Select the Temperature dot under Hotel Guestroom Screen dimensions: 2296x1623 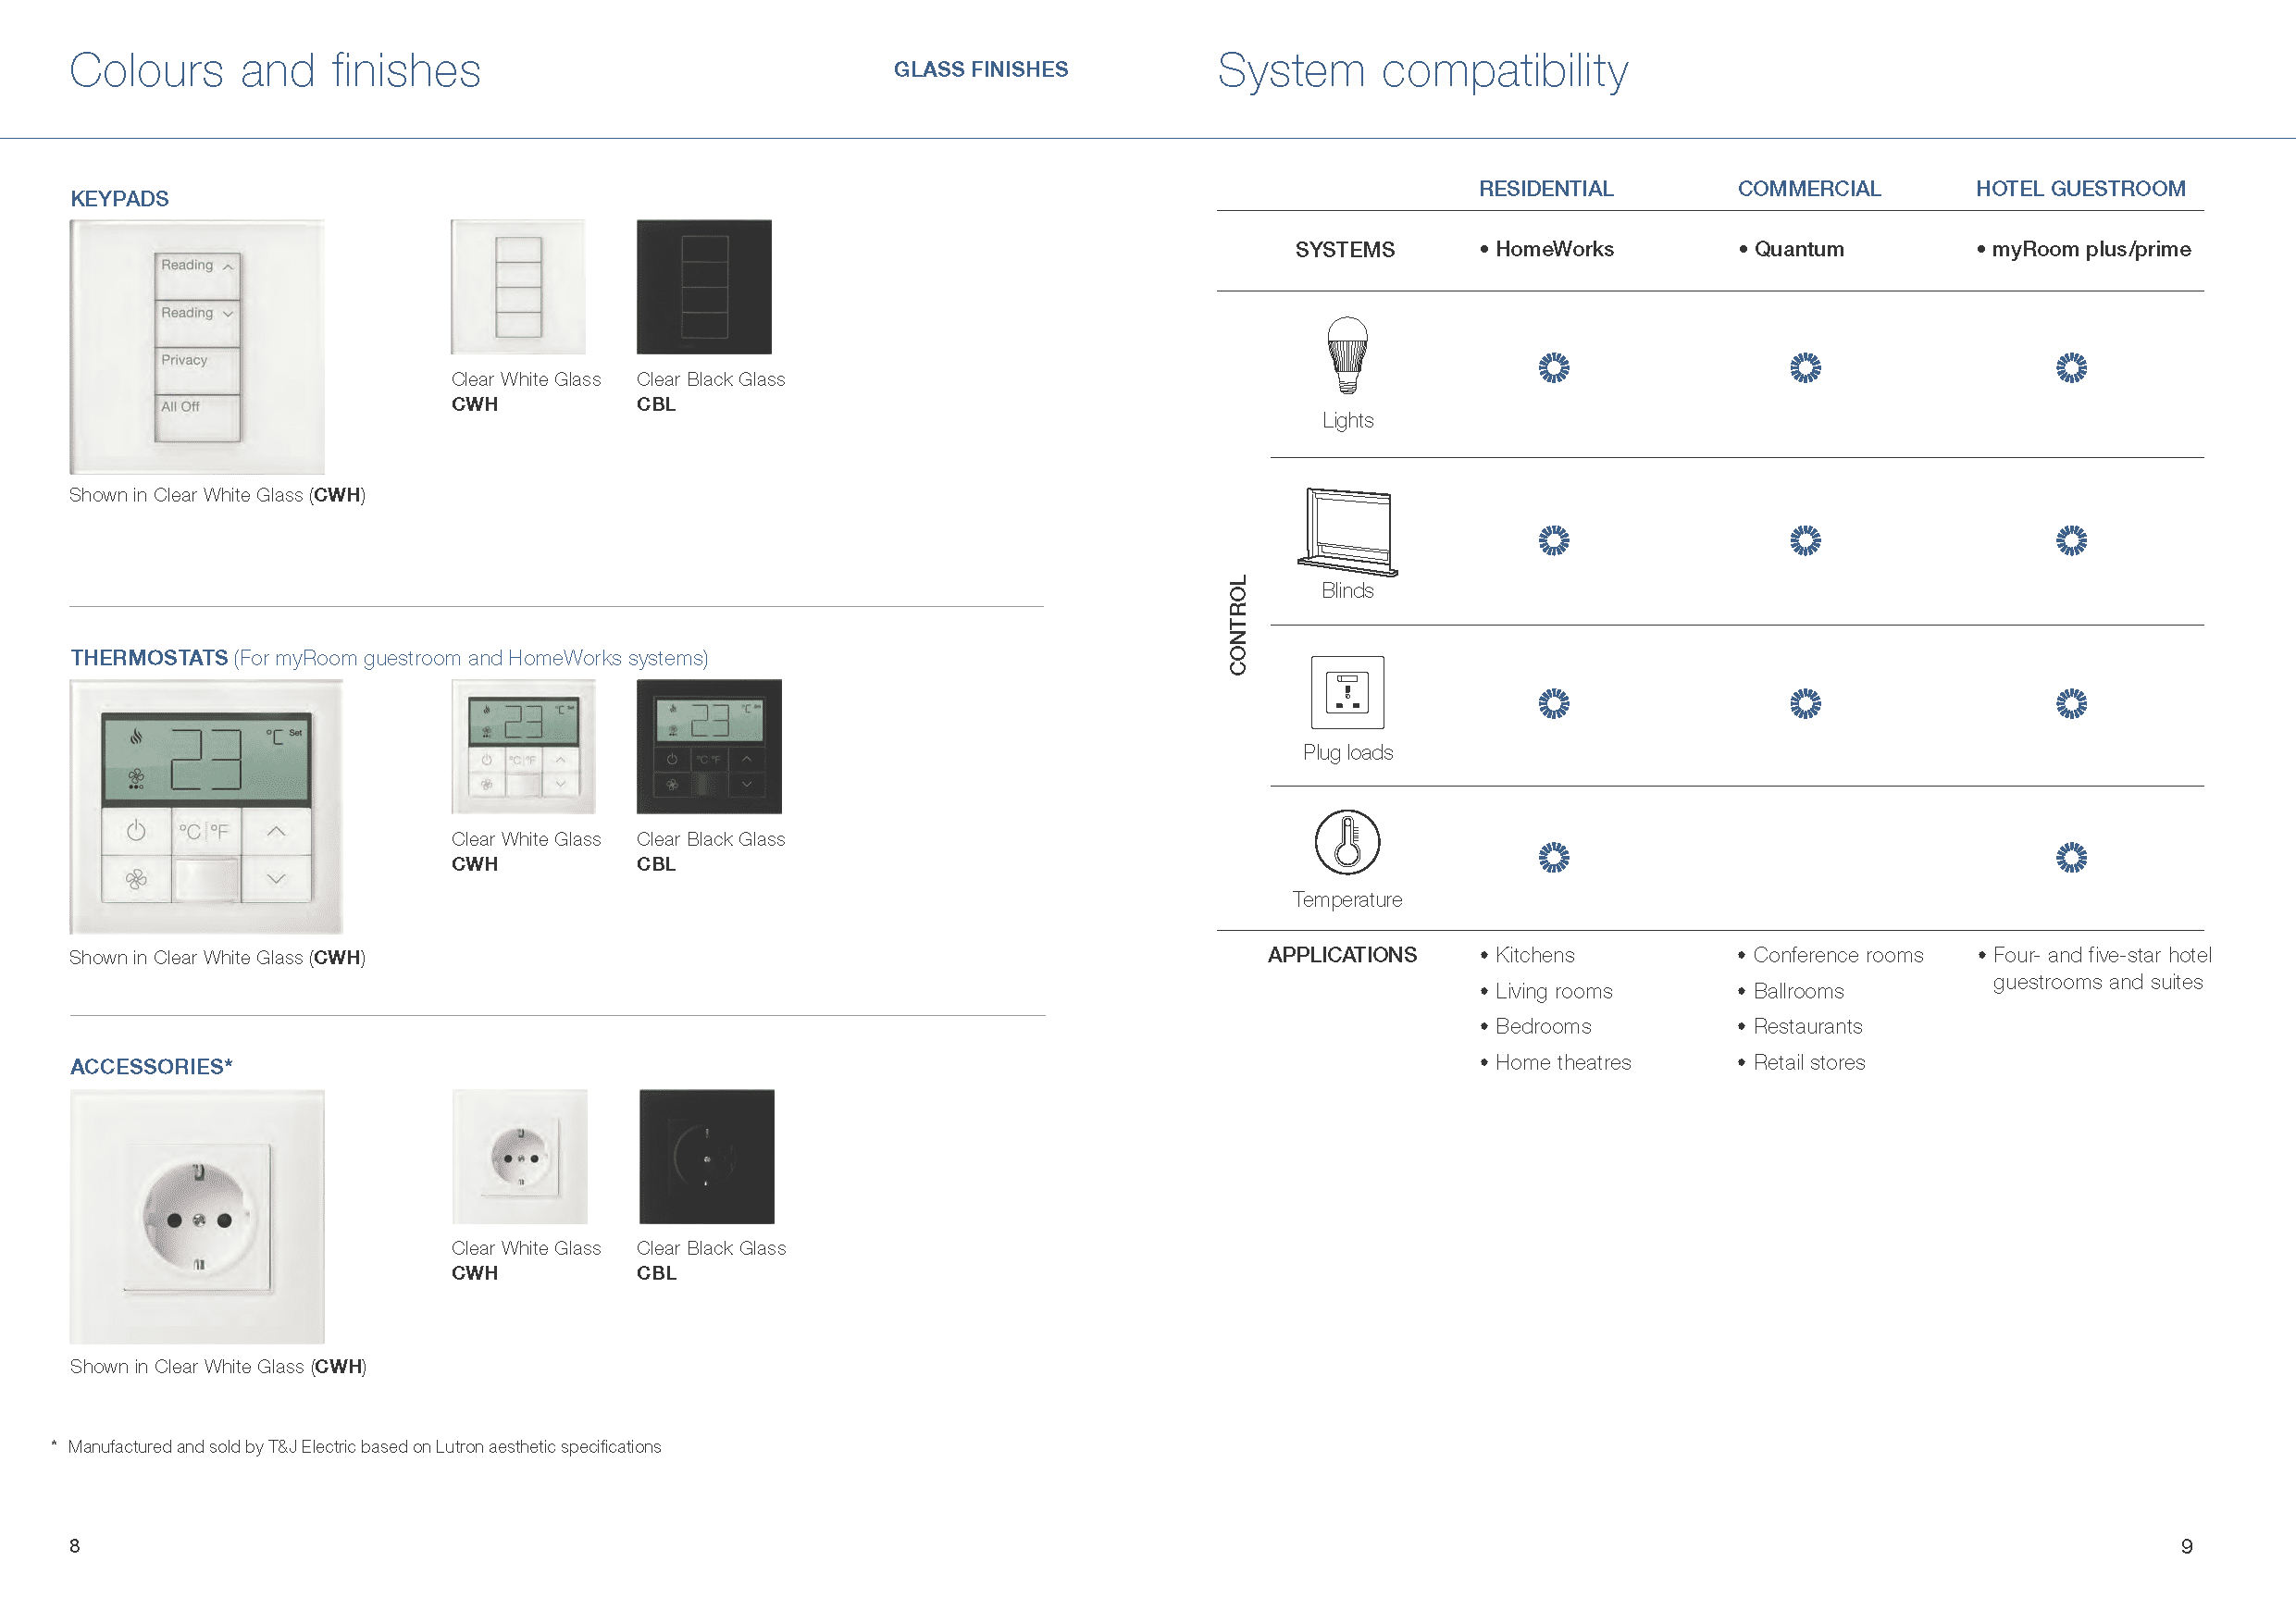click(x=2071, y=857)
